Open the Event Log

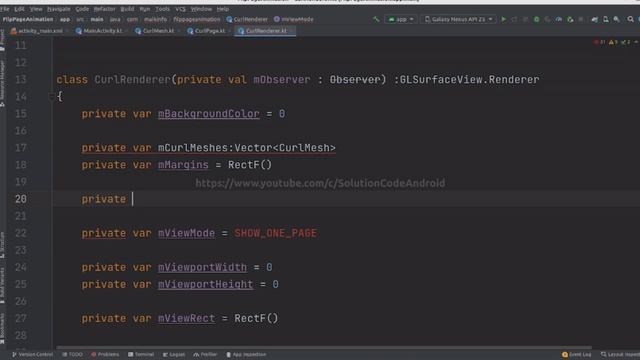click(576, 354)
